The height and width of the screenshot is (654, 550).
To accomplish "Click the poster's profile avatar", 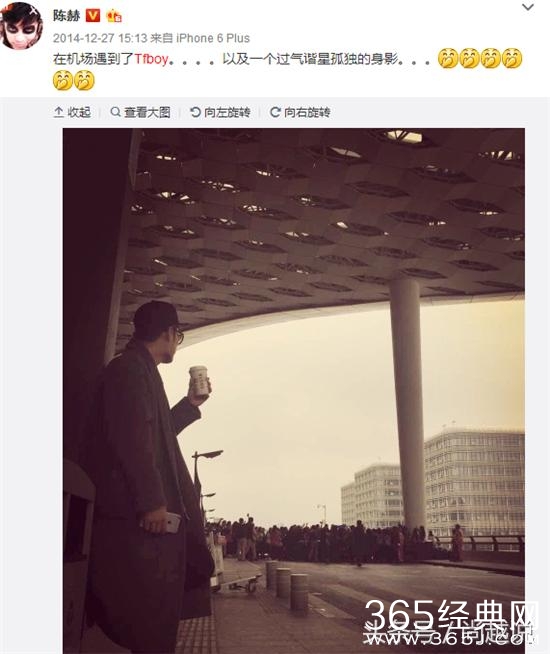I will [21, 26].
